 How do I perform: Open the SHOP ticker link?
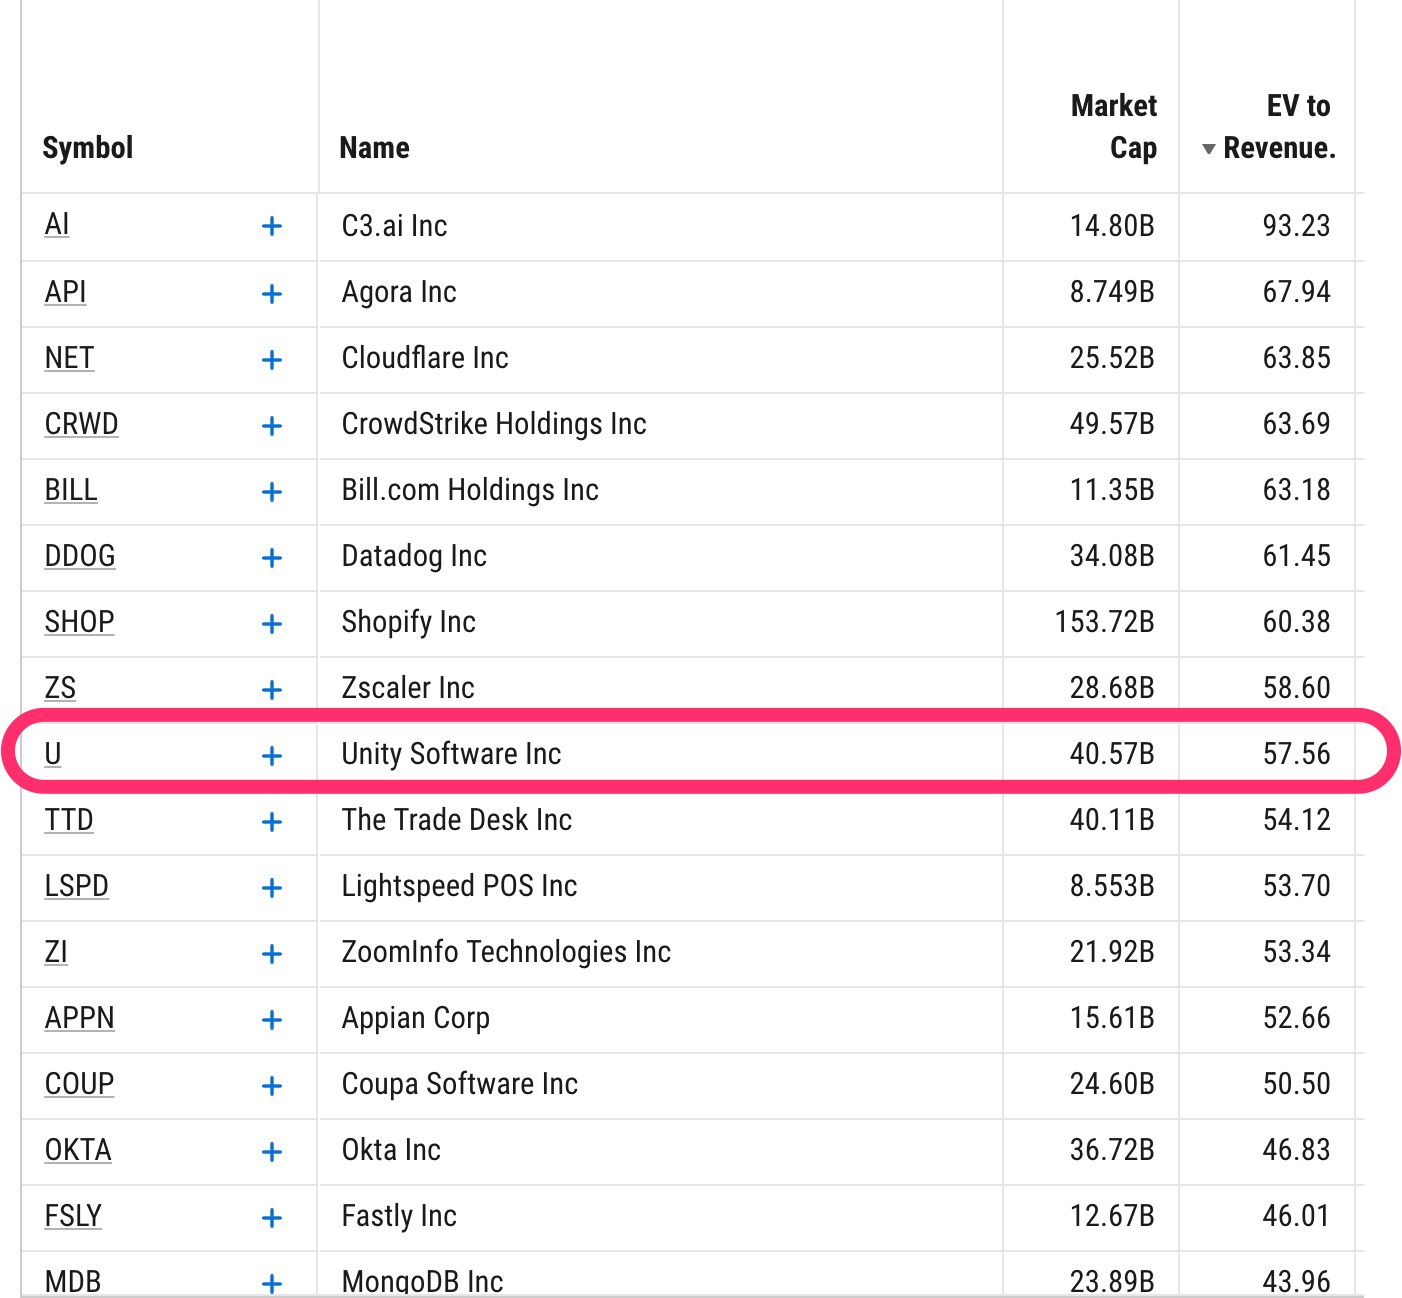(x=79, y=622)
